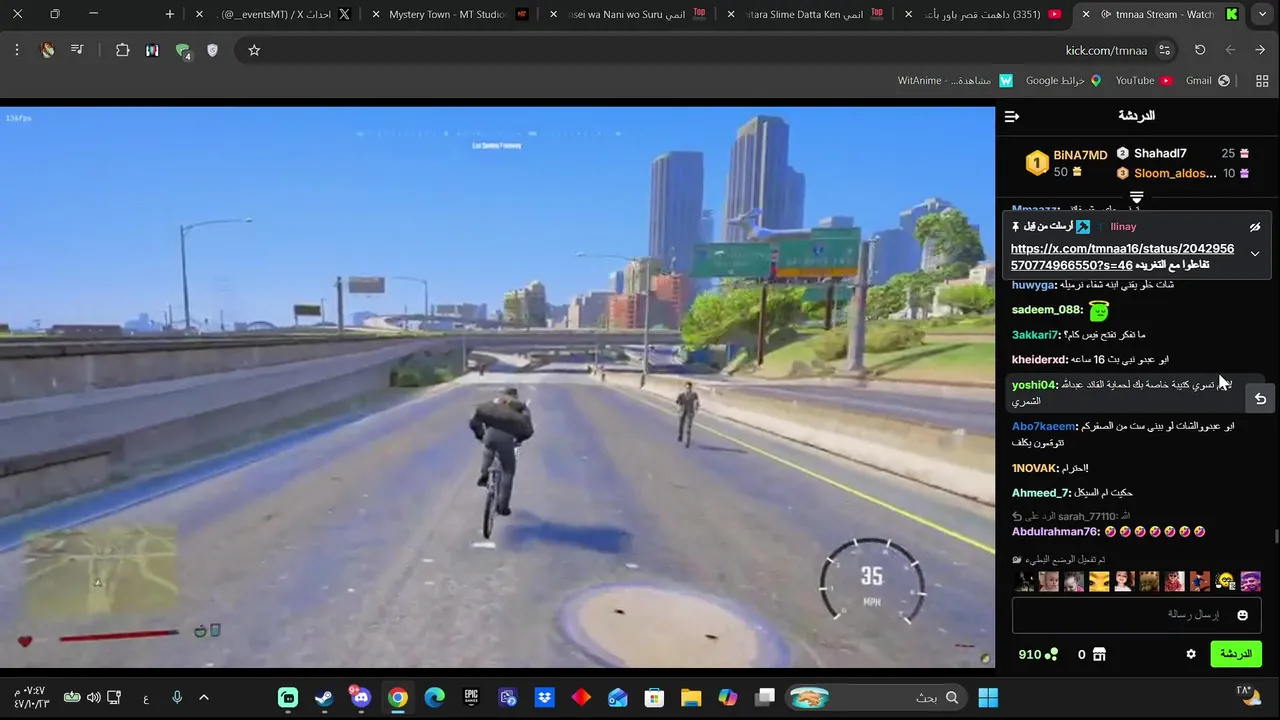The width and height of the screenshot is (1280, 720).
Task: Switch to the YouTube (3351) tab
Action: click(x=982, y=14)
